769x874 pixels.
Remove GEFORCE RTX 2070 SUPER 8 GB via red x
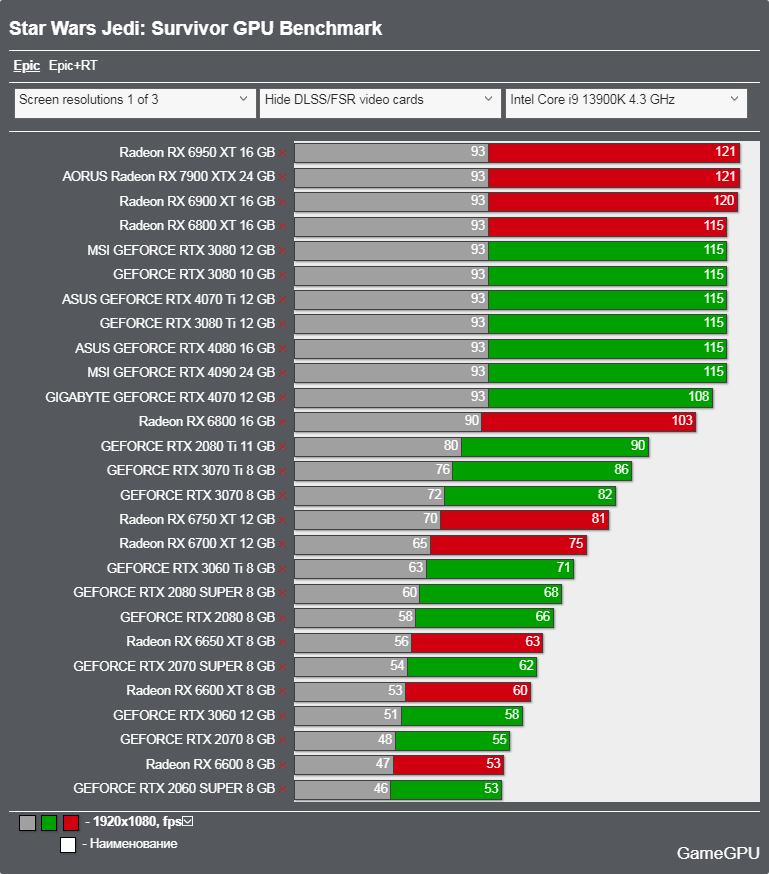coord(283,668)
